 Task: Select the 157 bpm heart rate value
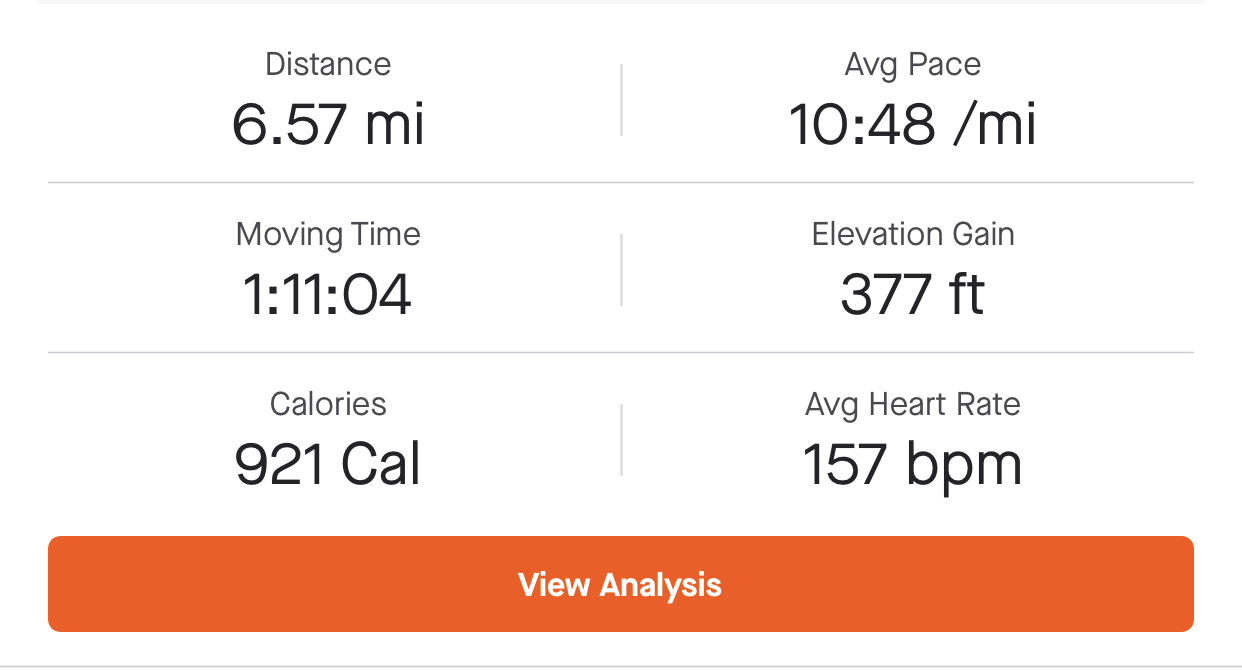coord(913,466)
